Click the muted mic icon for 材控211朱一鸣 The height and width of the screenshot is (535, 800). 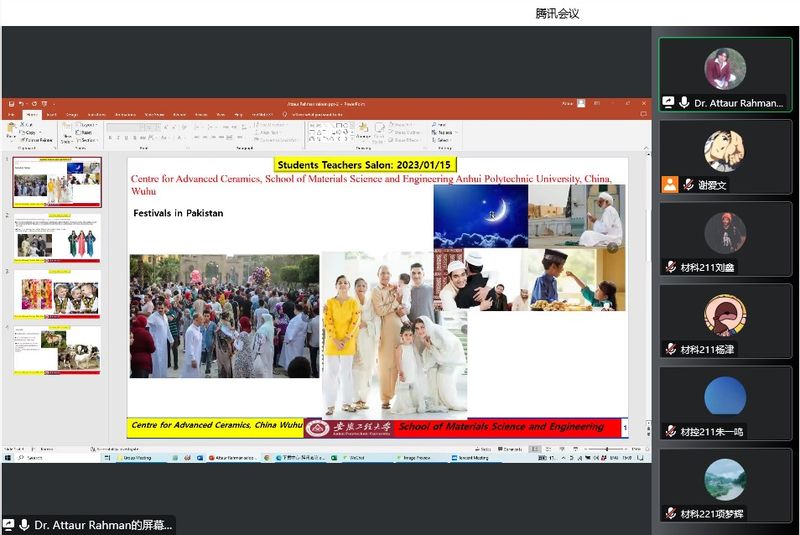point(671,431)
